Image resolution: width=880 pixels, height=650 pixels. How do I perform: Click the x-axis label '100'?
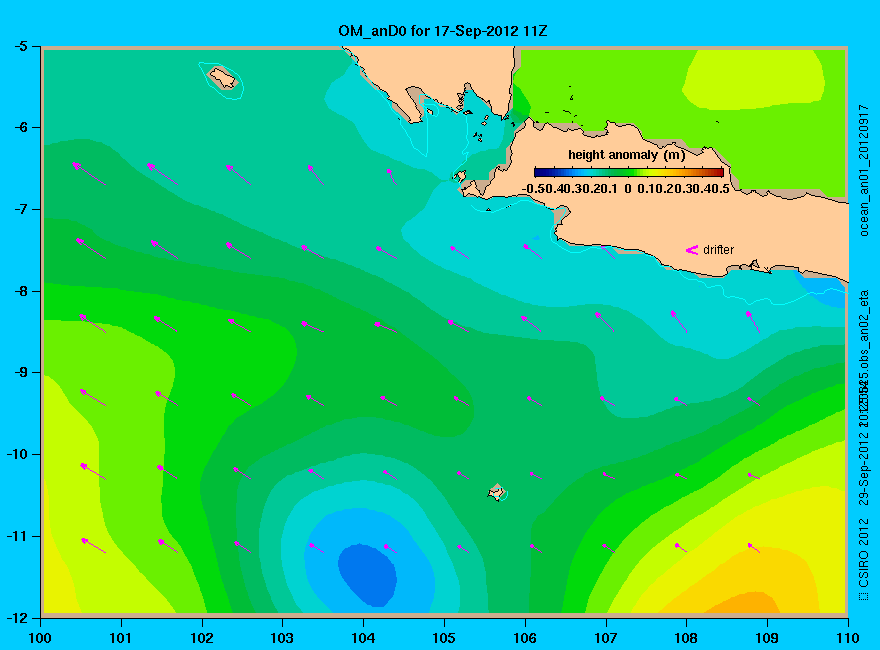point(40,638)
